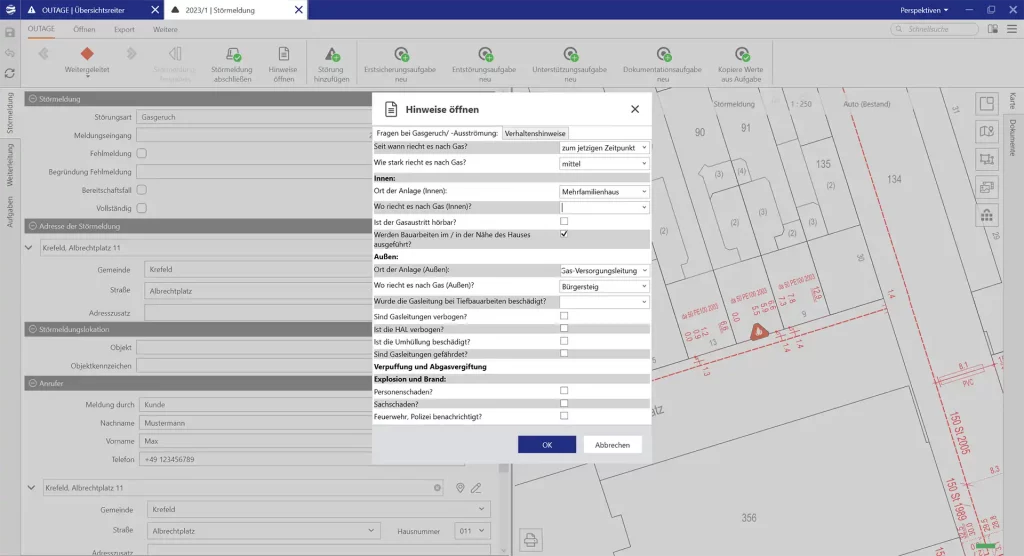1024x556 pixels.
Task: Click the Störung hinzufügen icon
Action: (332, 54)
